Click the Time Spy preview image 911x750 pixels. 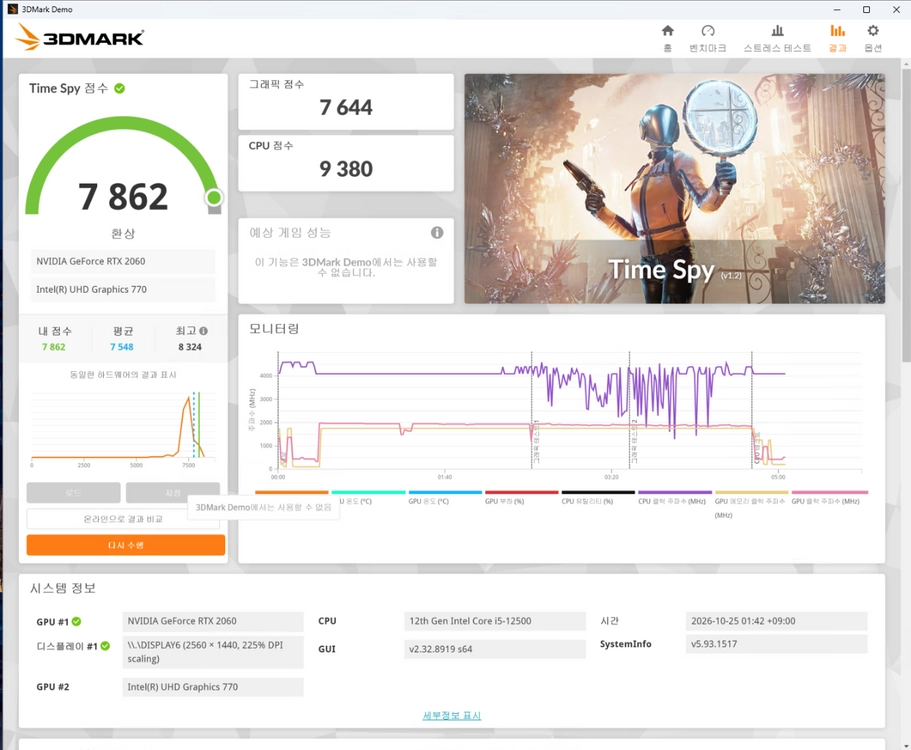675,188
